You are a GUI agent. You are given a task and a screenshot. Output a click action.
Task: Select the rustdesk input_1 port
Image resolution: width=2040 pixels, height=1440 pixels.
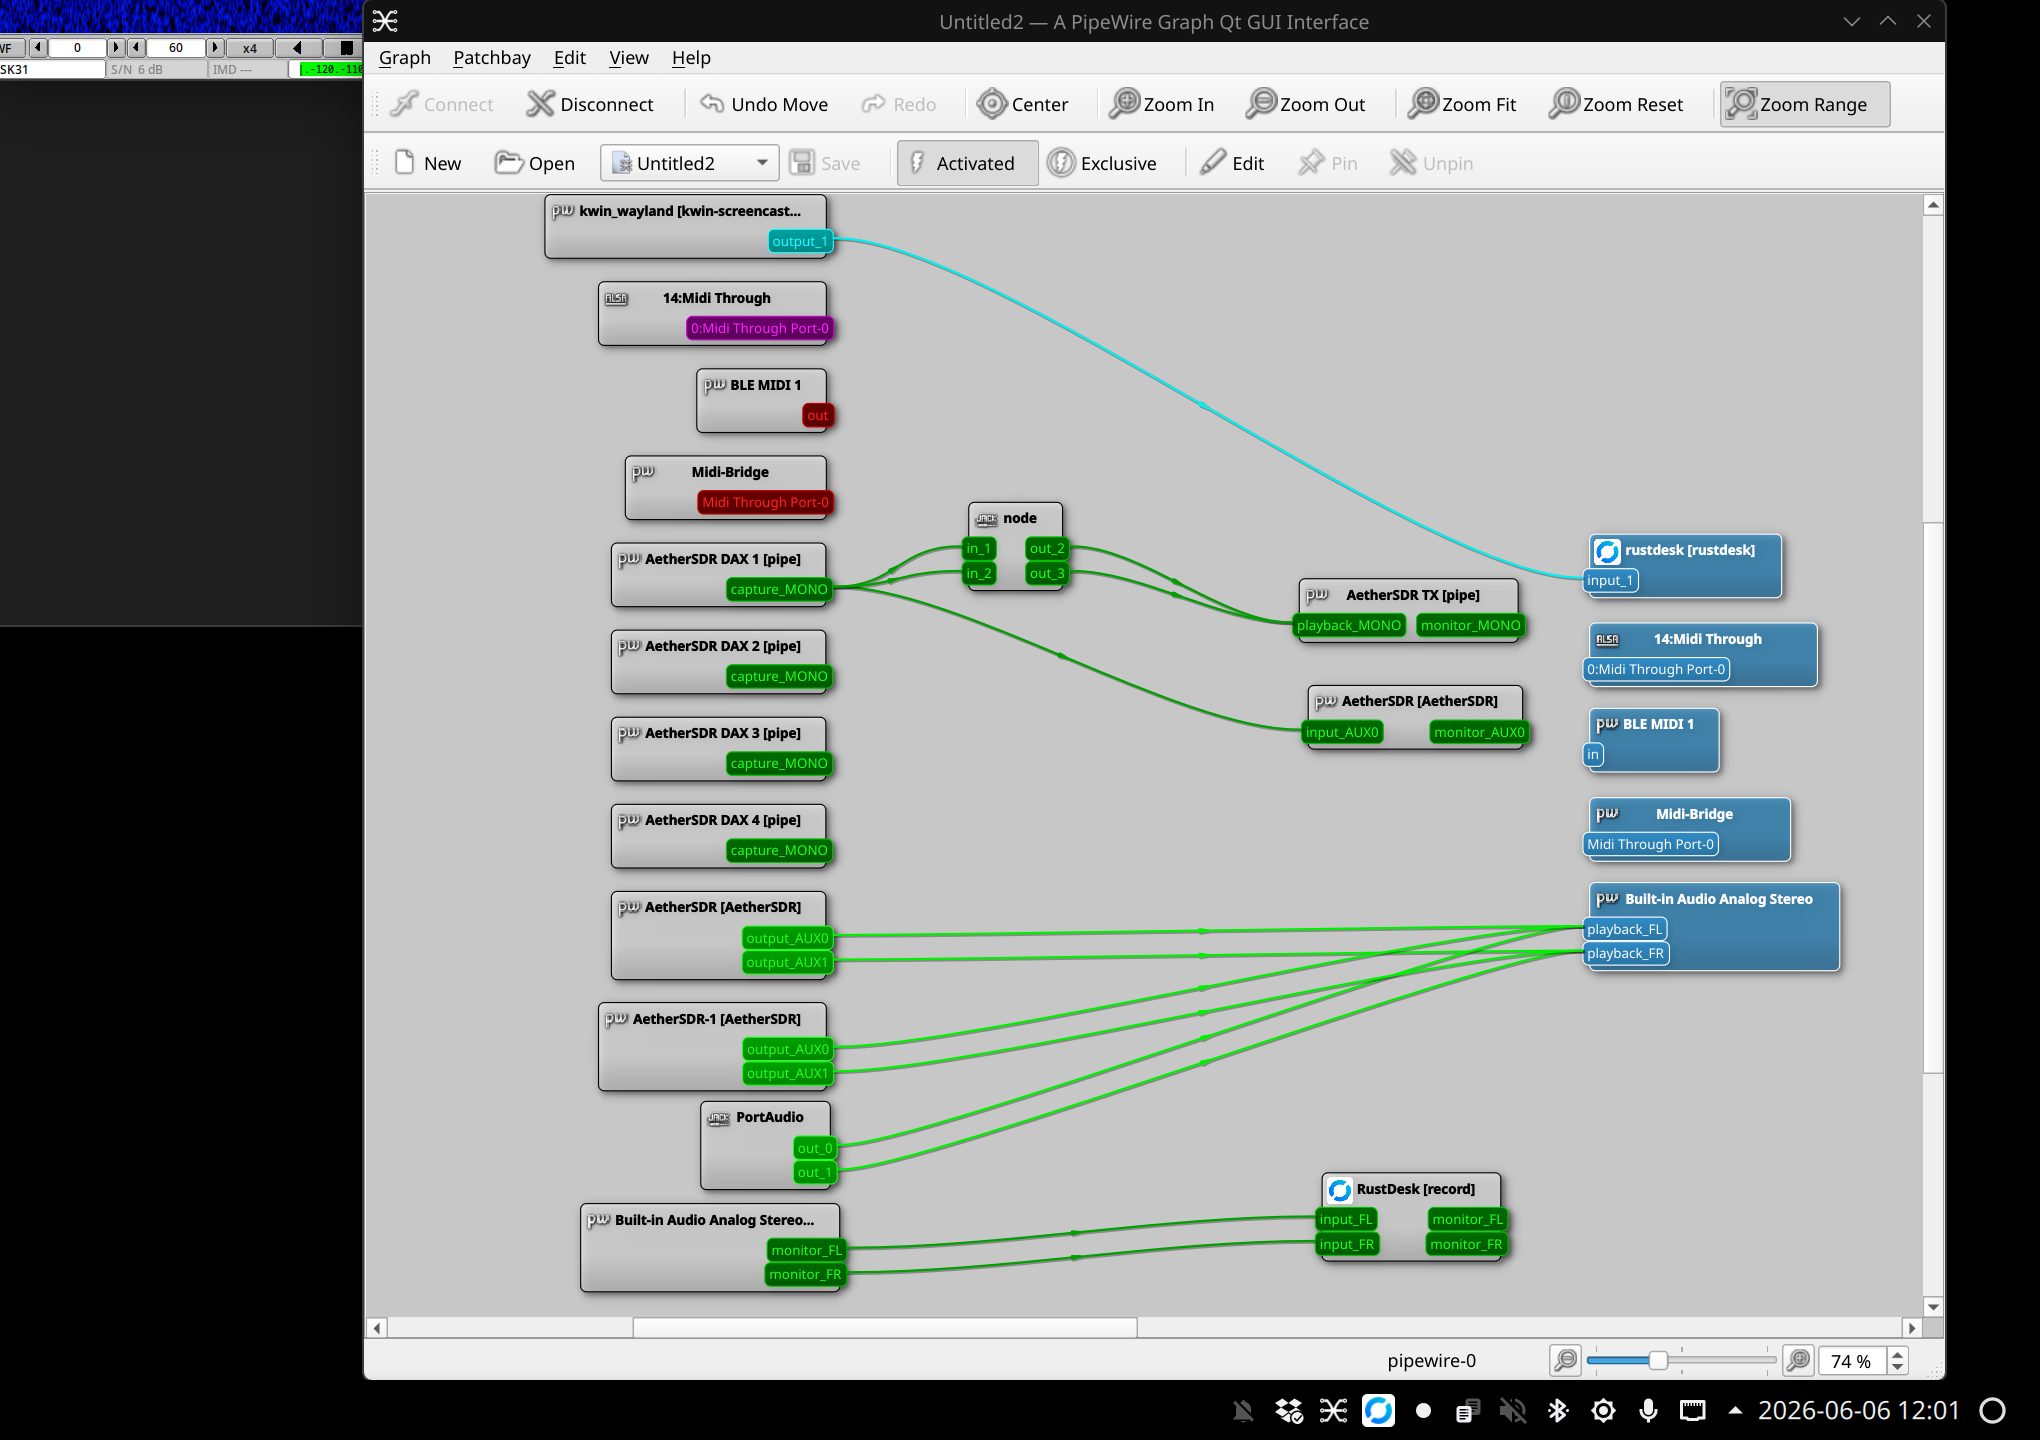1610,580
